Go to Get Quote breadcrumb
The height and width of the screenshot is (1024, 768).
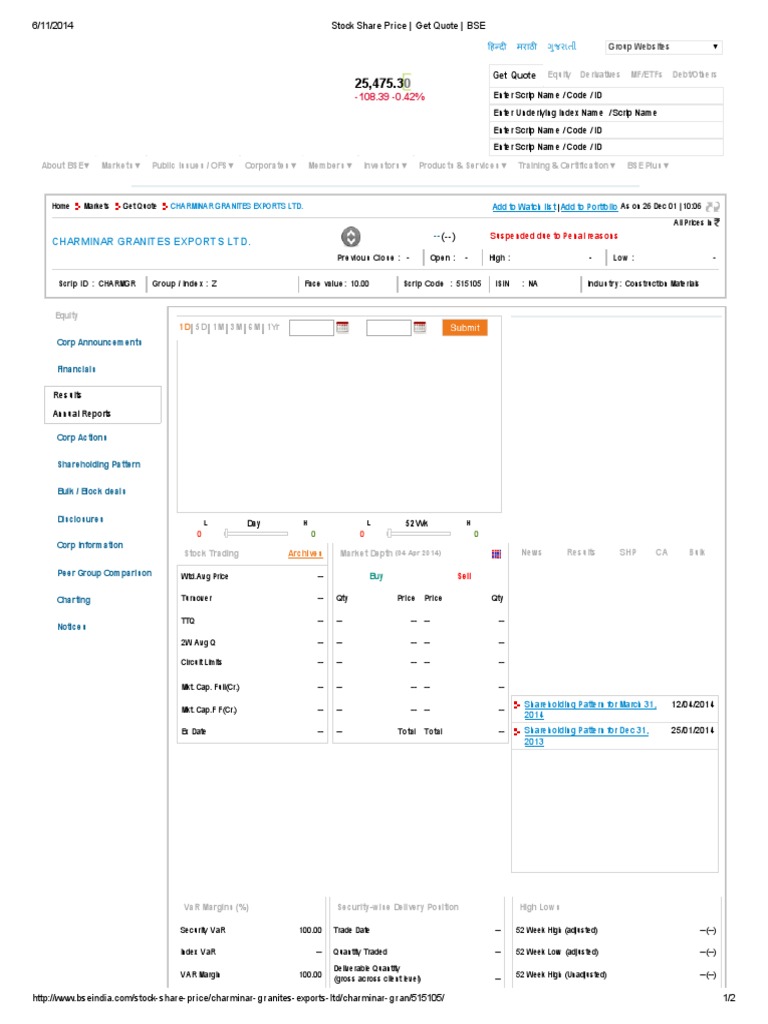pos(139,206)
